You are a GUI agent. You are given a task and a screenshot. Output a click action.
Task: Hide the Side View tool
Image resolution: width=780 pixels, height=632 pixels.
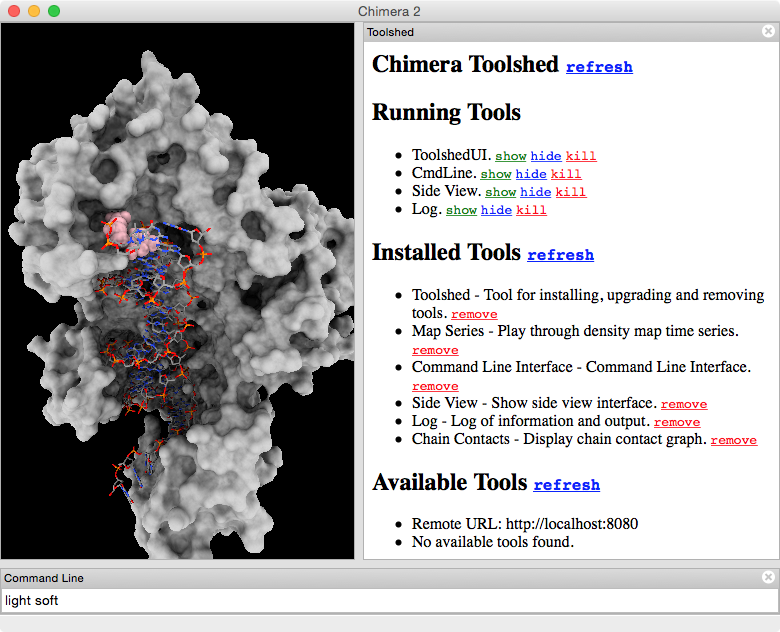(x=536, y=192)
